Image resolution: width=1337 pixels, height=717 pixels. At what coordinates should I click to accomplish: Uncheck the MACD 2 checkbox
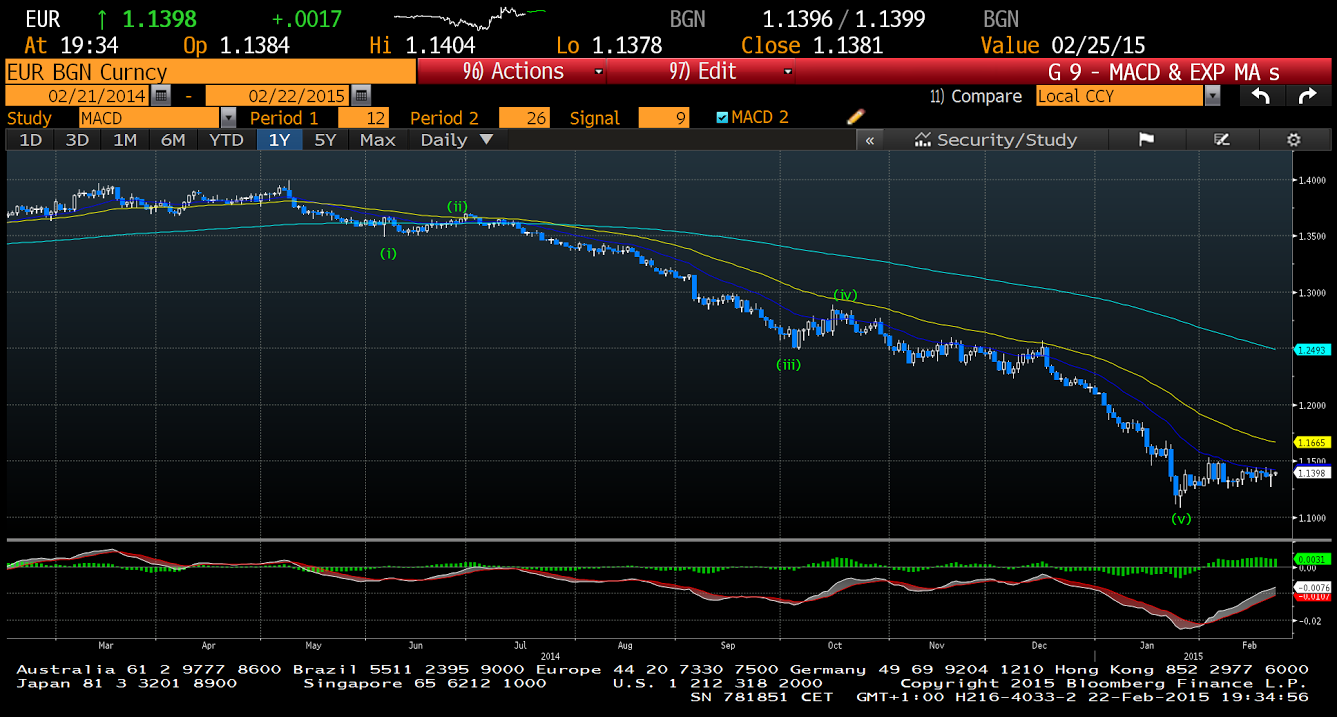coord(722,118)
